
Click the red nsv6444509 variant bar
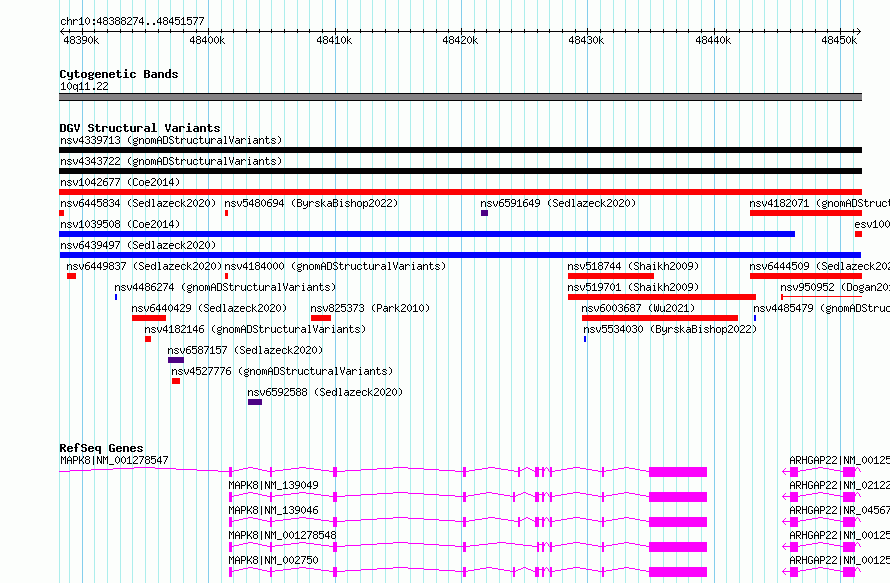point(806,276)
